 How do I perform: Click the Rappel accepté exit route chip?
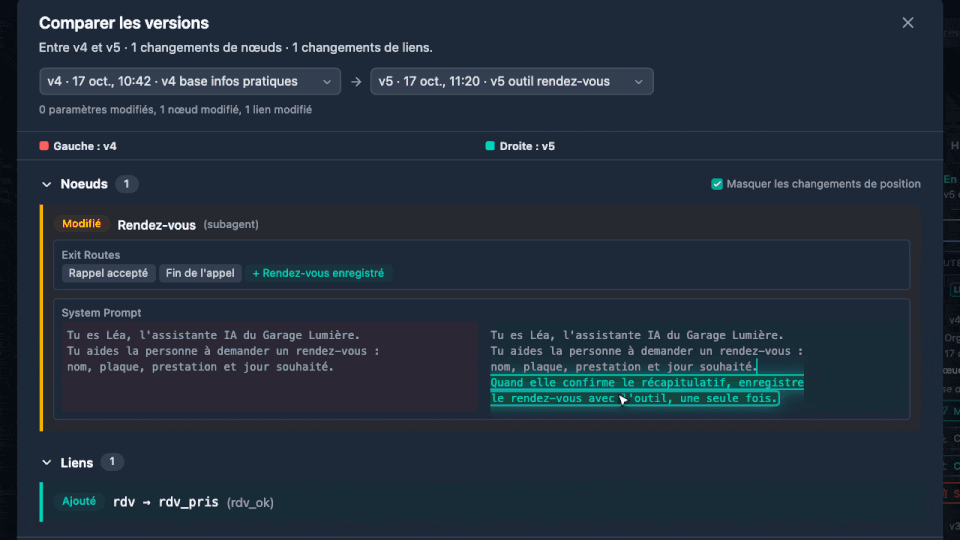click(108, 273)
